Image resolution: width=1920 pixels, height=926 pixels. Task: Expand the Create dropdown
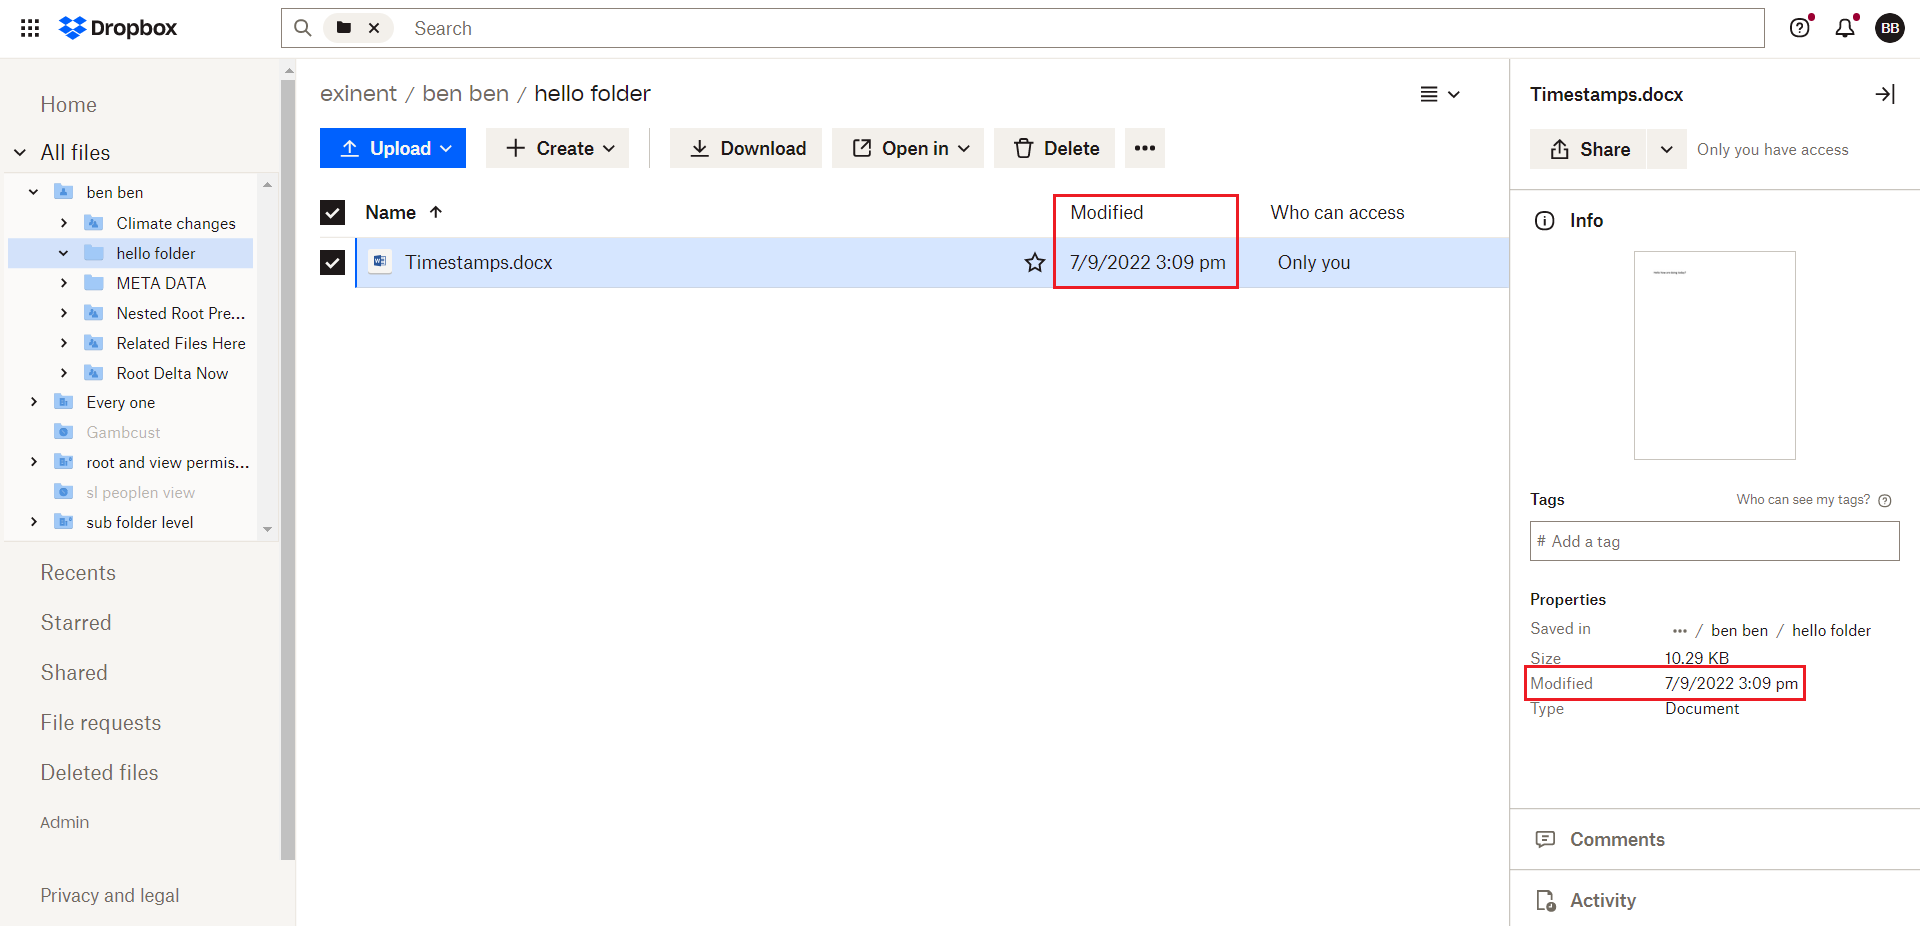pos(557,148)
